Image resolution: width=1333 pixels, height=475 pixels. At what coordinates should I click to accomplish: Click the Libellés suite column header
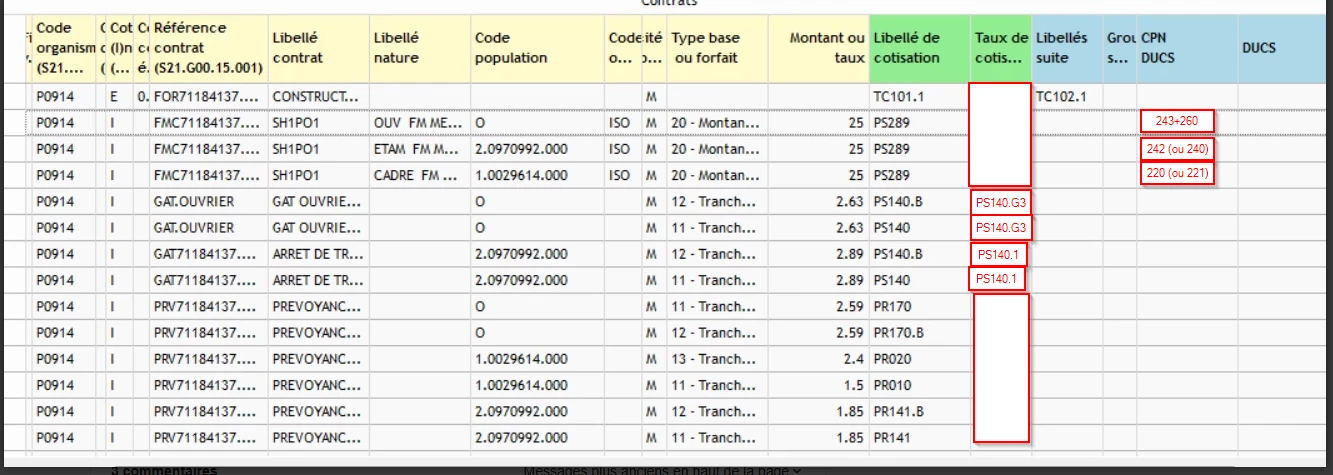[1068, 49]
